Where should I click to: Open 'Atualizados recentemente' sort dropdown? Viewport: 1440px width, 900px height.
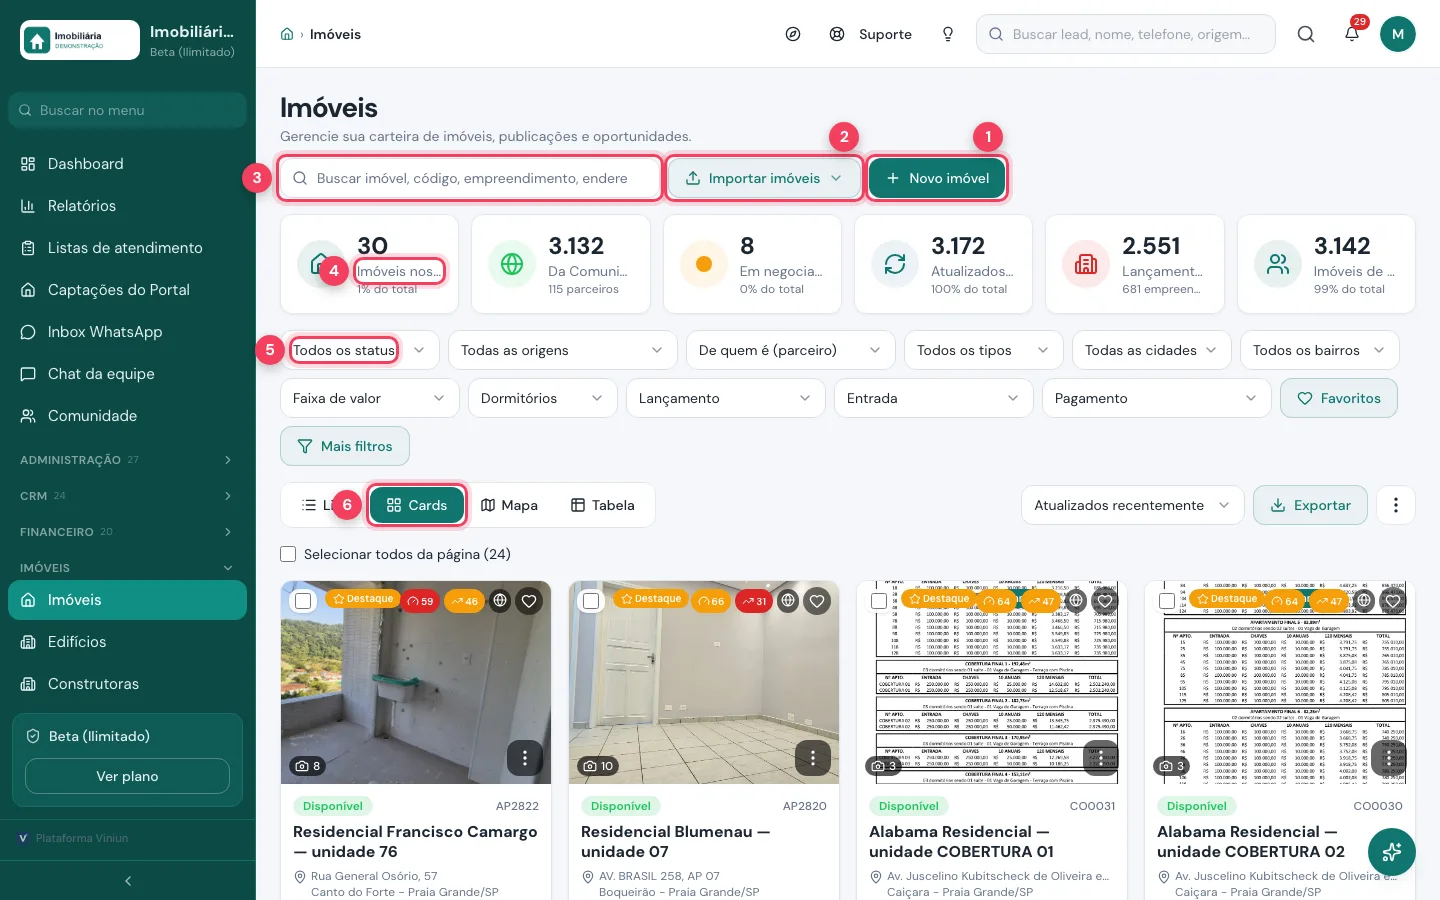(1133, 505)
